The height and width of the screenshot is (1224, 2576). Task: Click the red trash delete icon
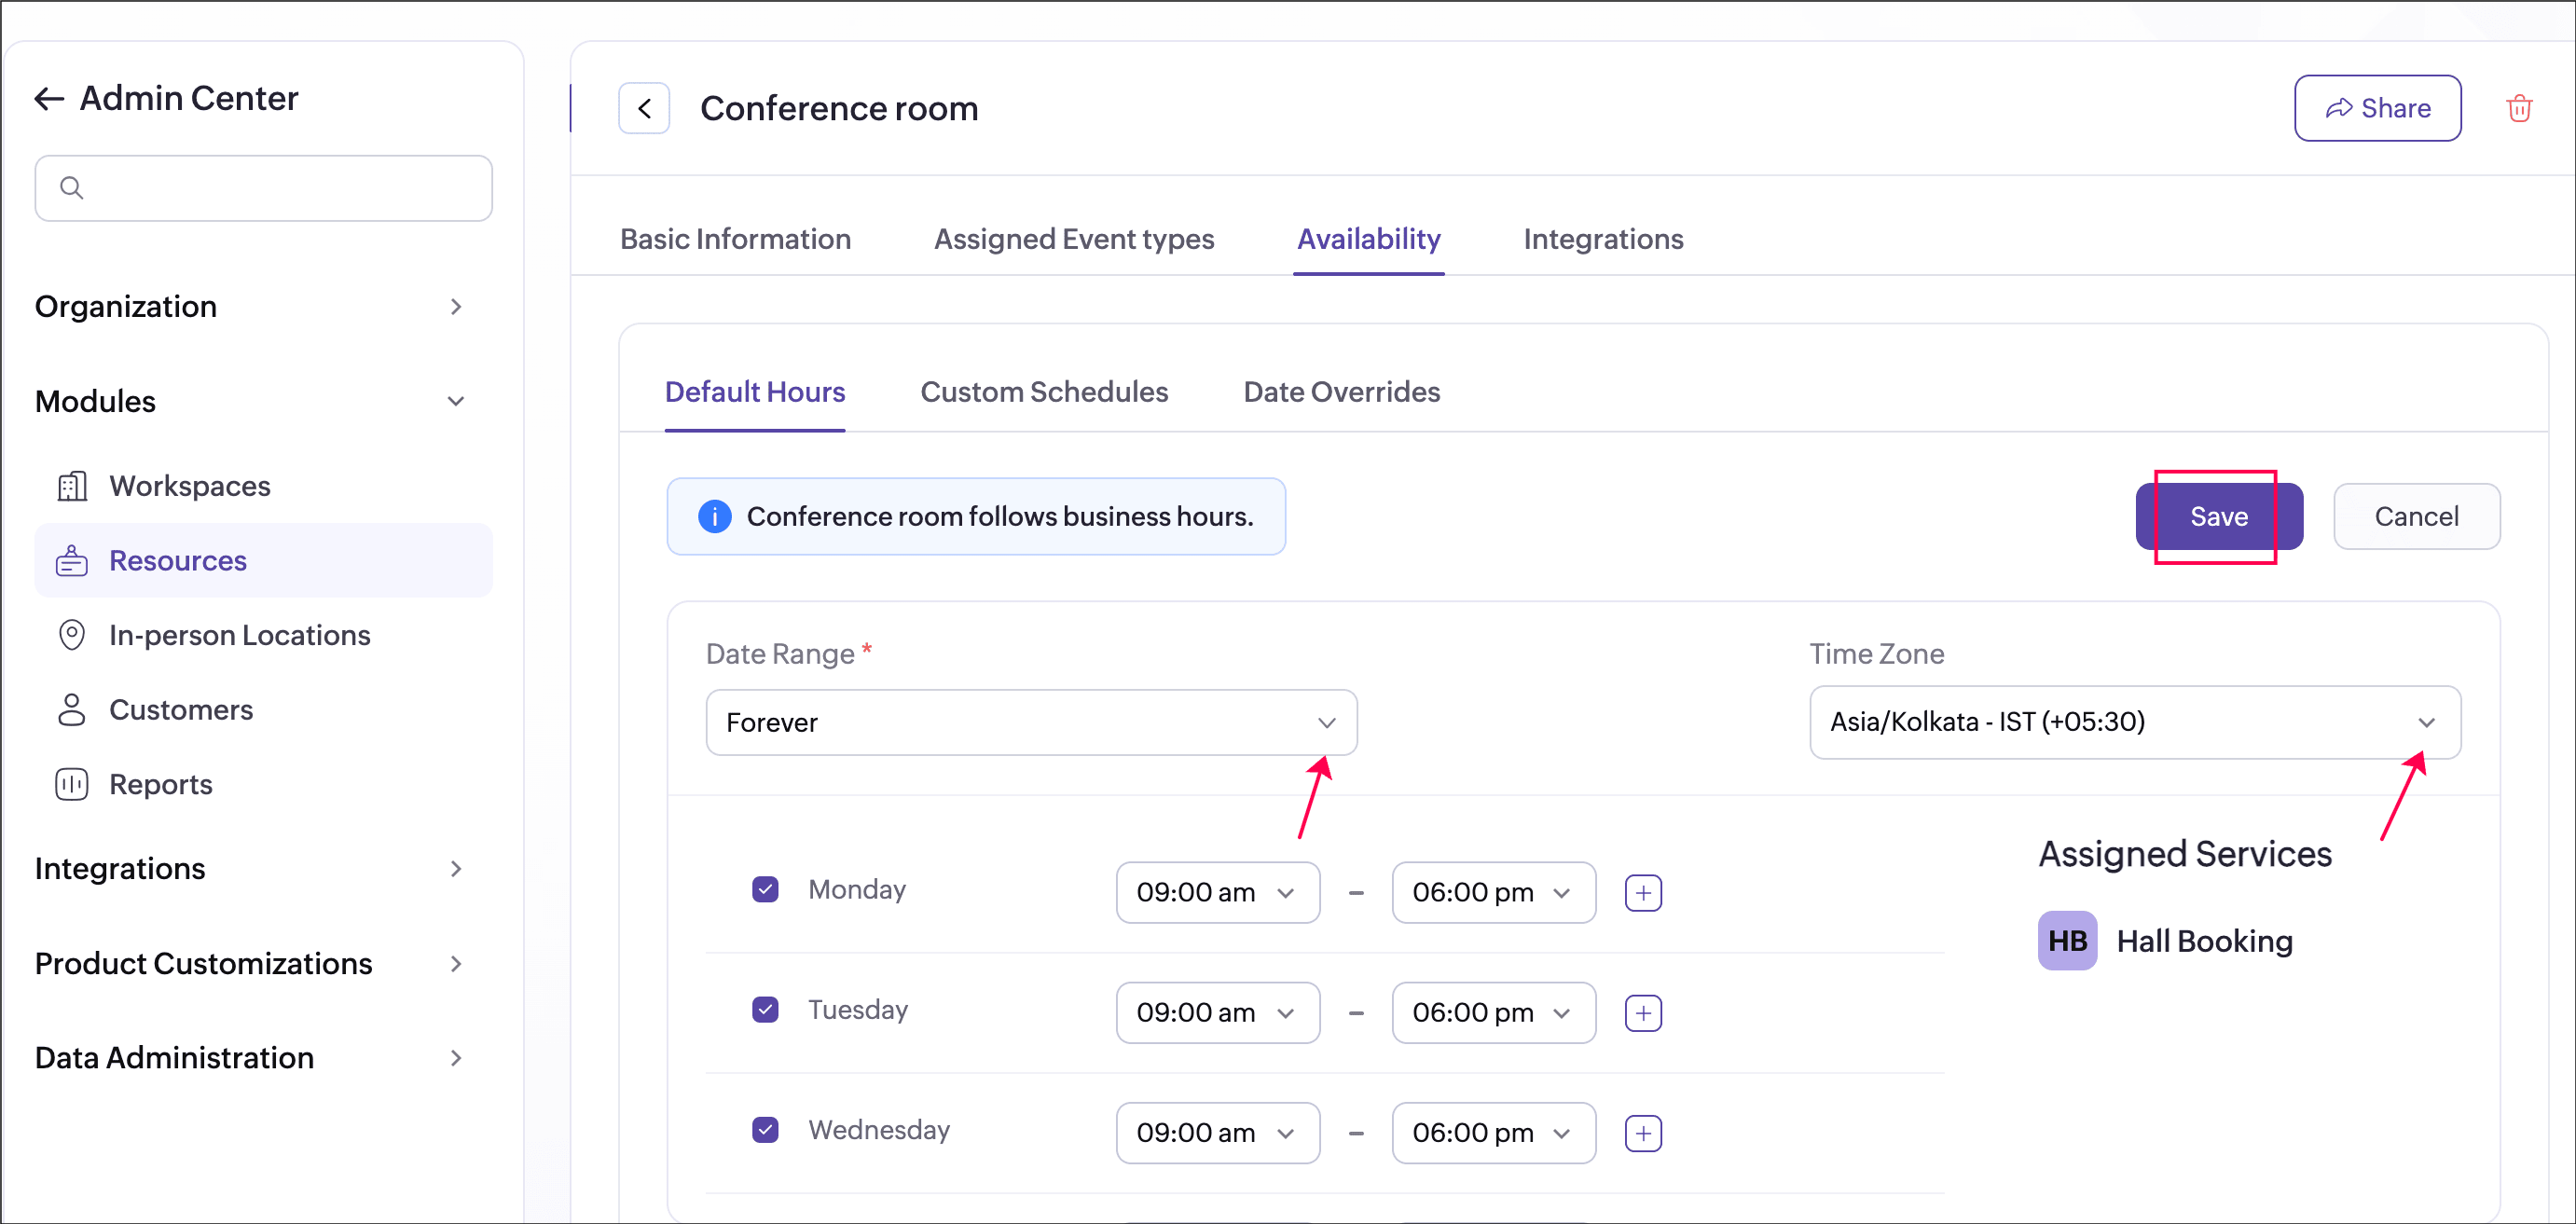[2518, 108]
